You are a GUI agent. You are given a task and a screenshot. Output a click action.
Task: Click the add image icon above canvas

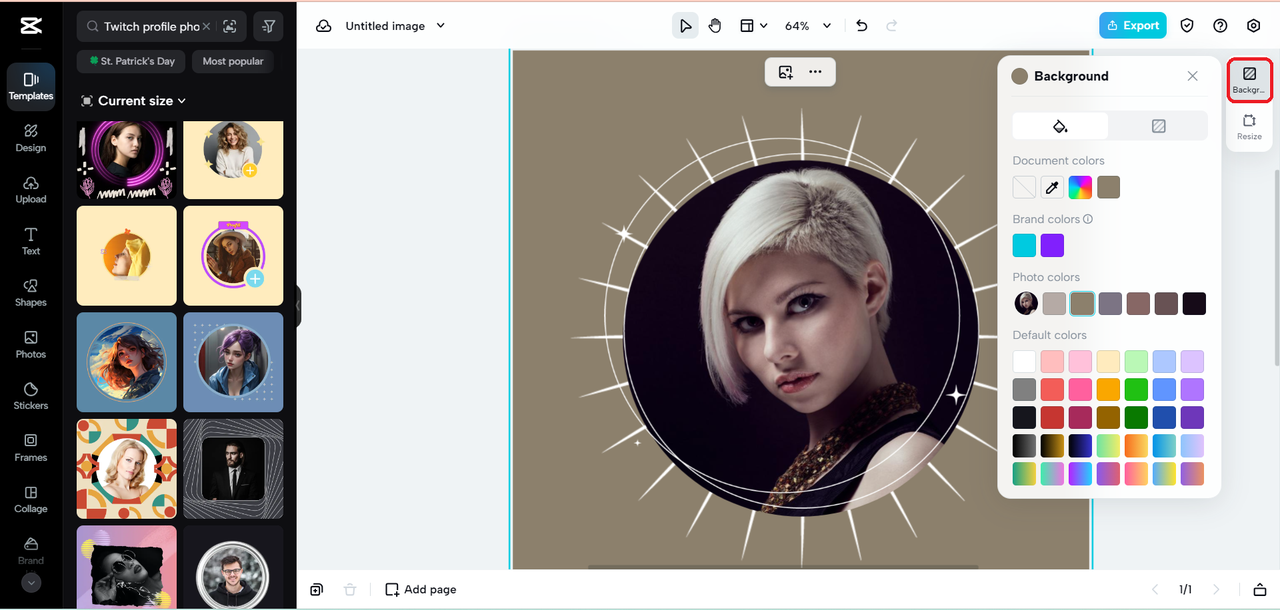(x=786, y=72)
